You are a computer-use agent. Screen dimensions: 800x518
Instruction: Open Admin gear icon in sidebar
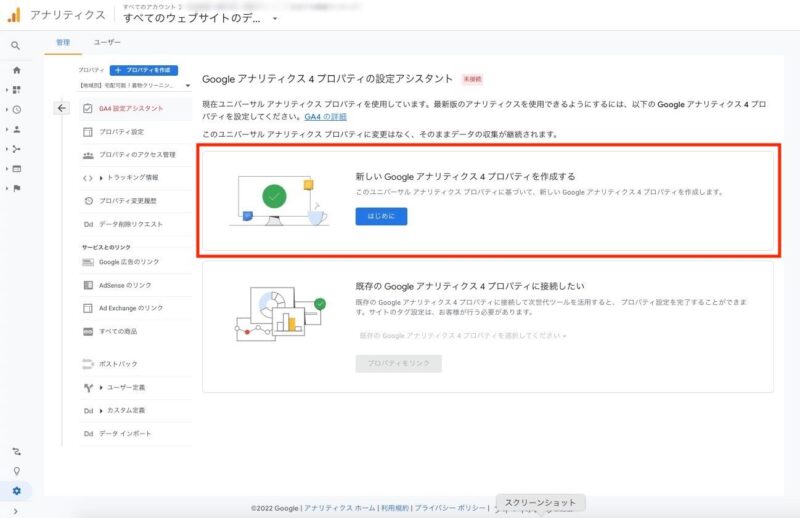[16, 491]
